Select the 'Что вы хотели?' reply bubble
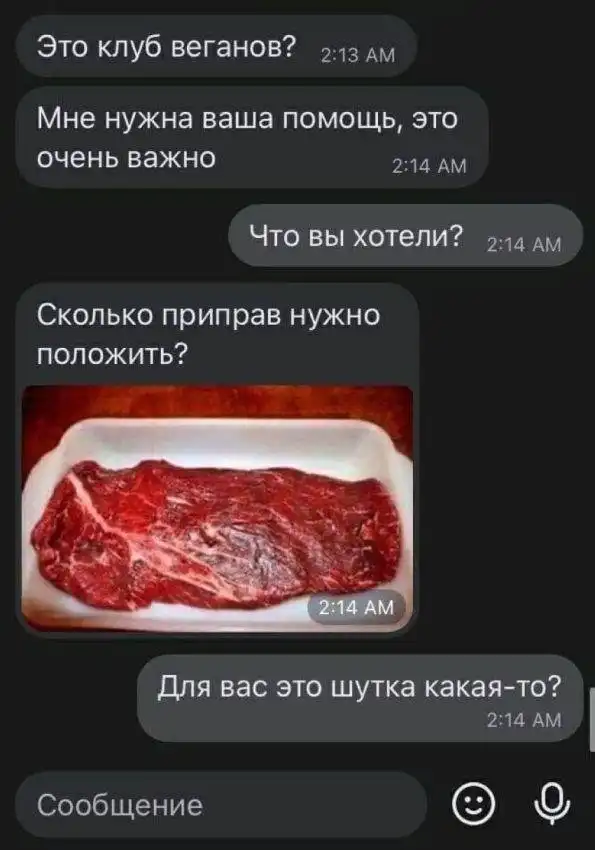This screenshot has height=850, width=595. 405,236
